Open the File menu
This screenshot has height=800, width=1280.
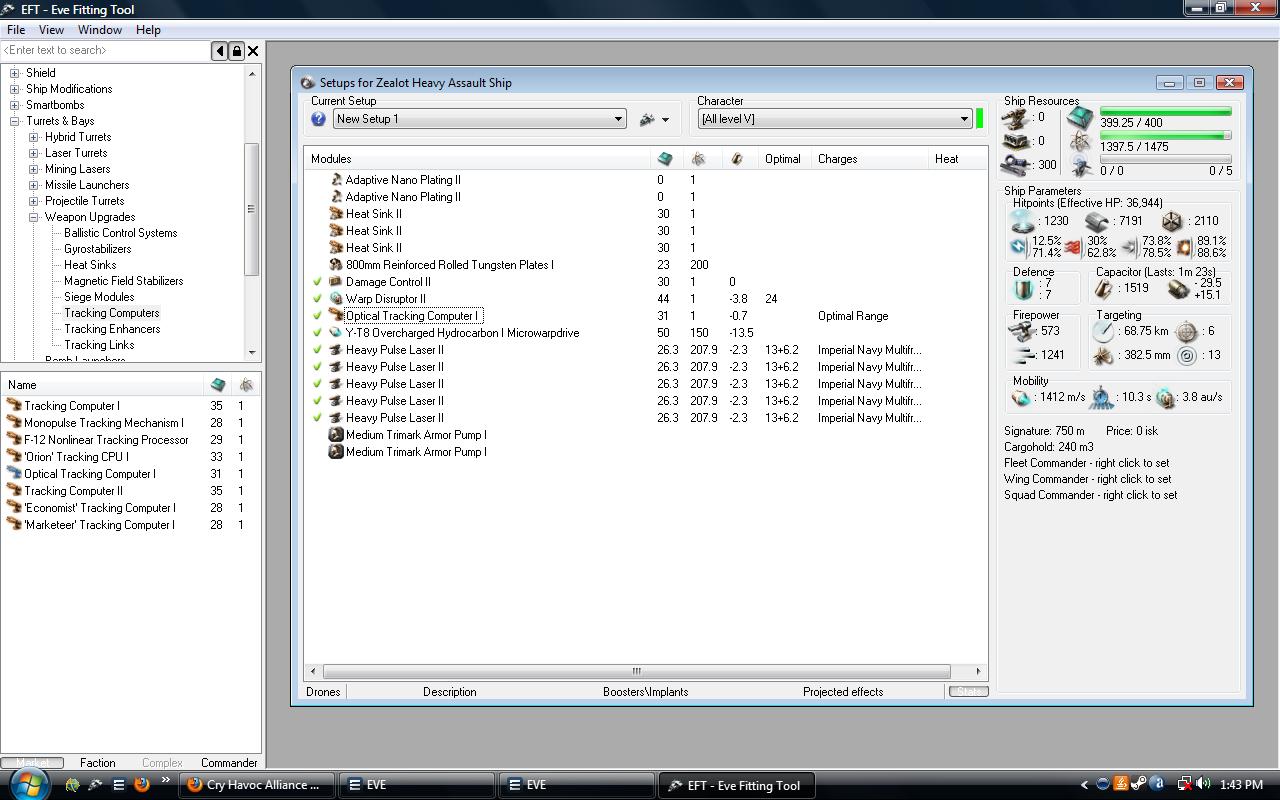(16, 30)
